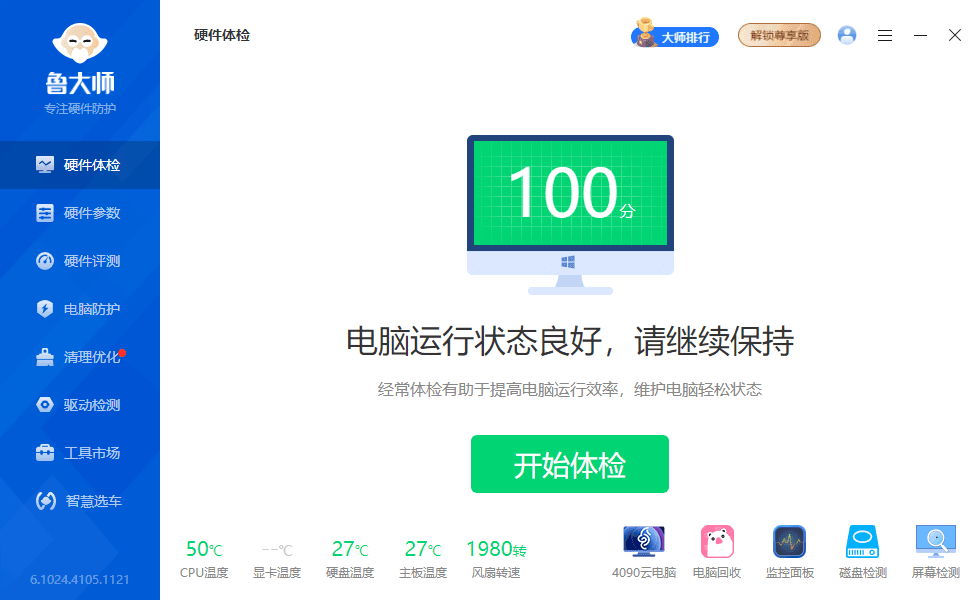980x600 pixels.
Task: Click the 鲁大师 logo in the sidebar
Action: [80, 60]
